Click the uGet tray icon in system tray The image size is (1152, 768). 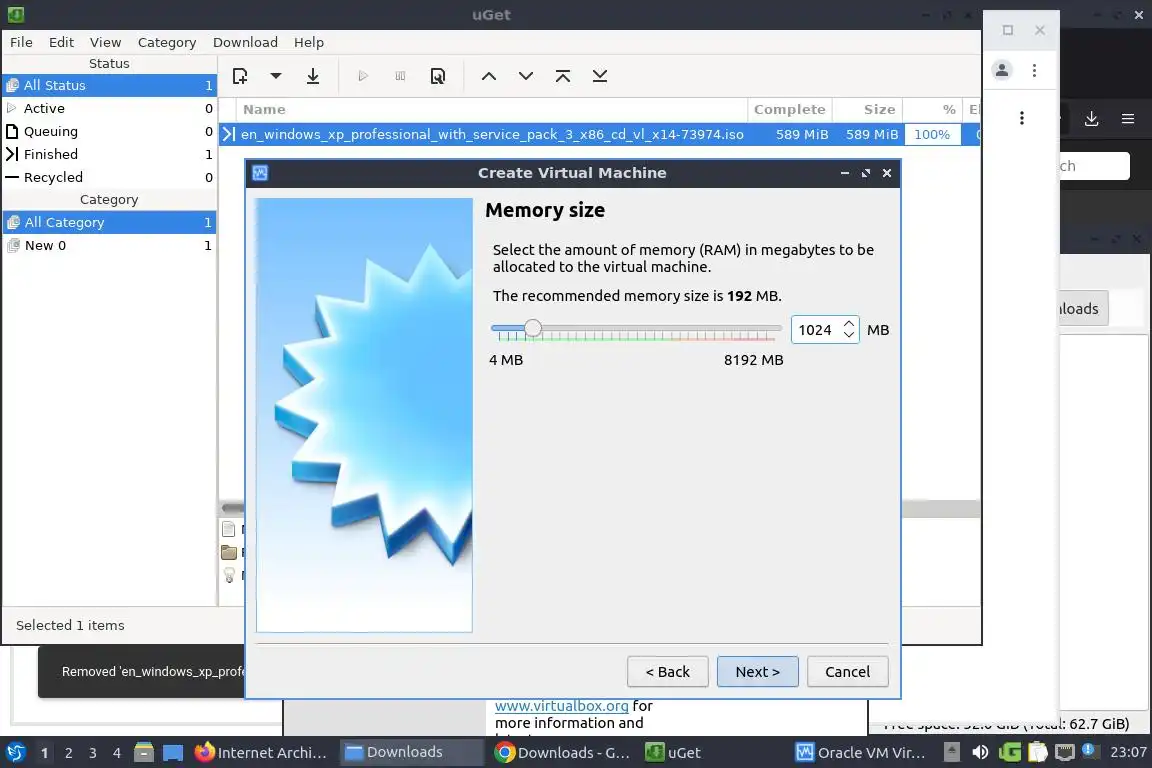coord(1010,753)
